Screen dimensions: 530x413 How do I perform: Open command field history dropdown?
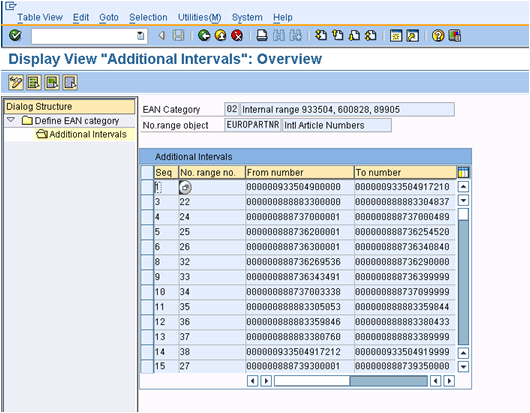140,35
